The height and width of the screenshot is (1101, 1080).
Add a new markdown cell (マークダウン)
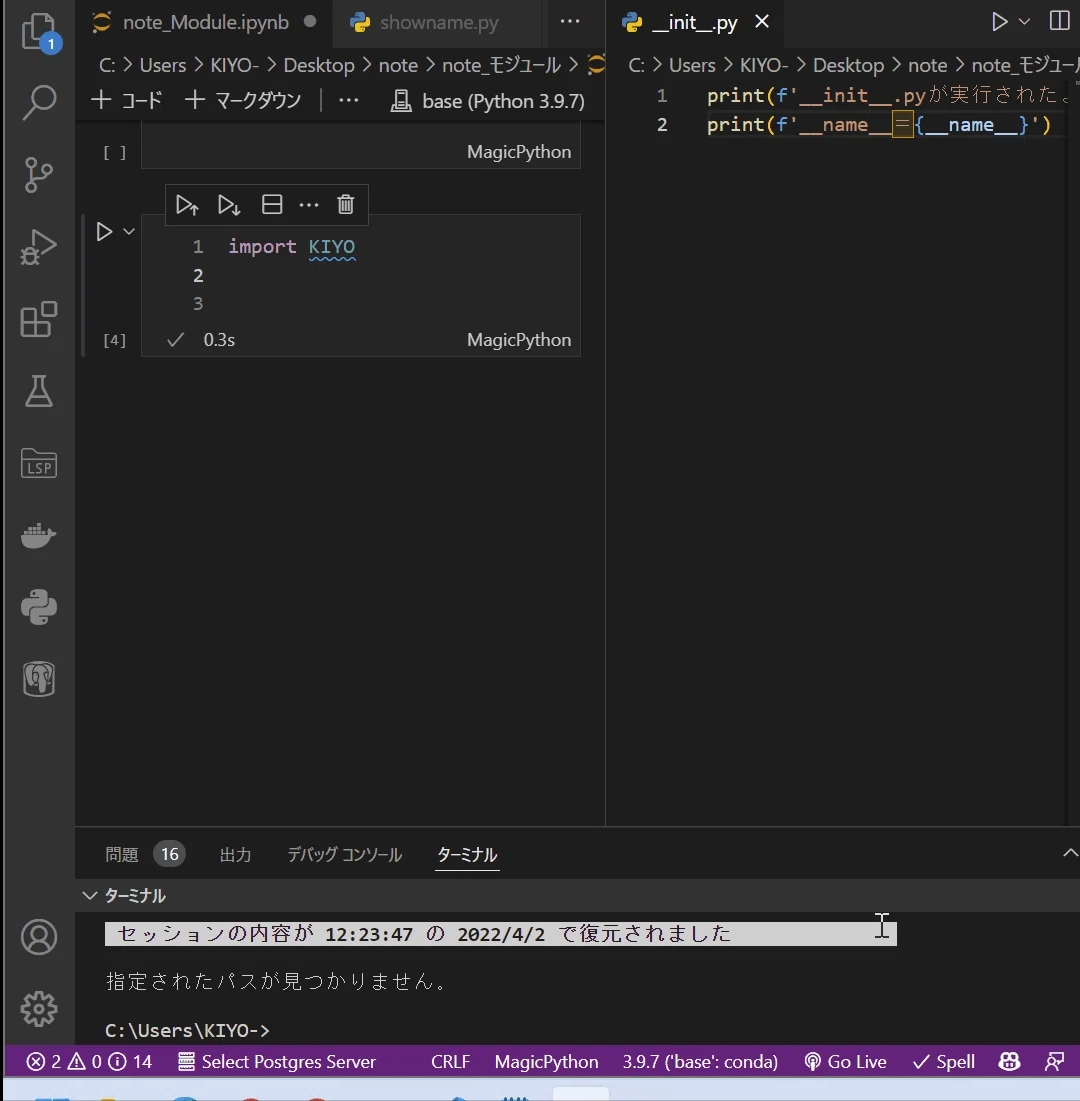[244, 100]
